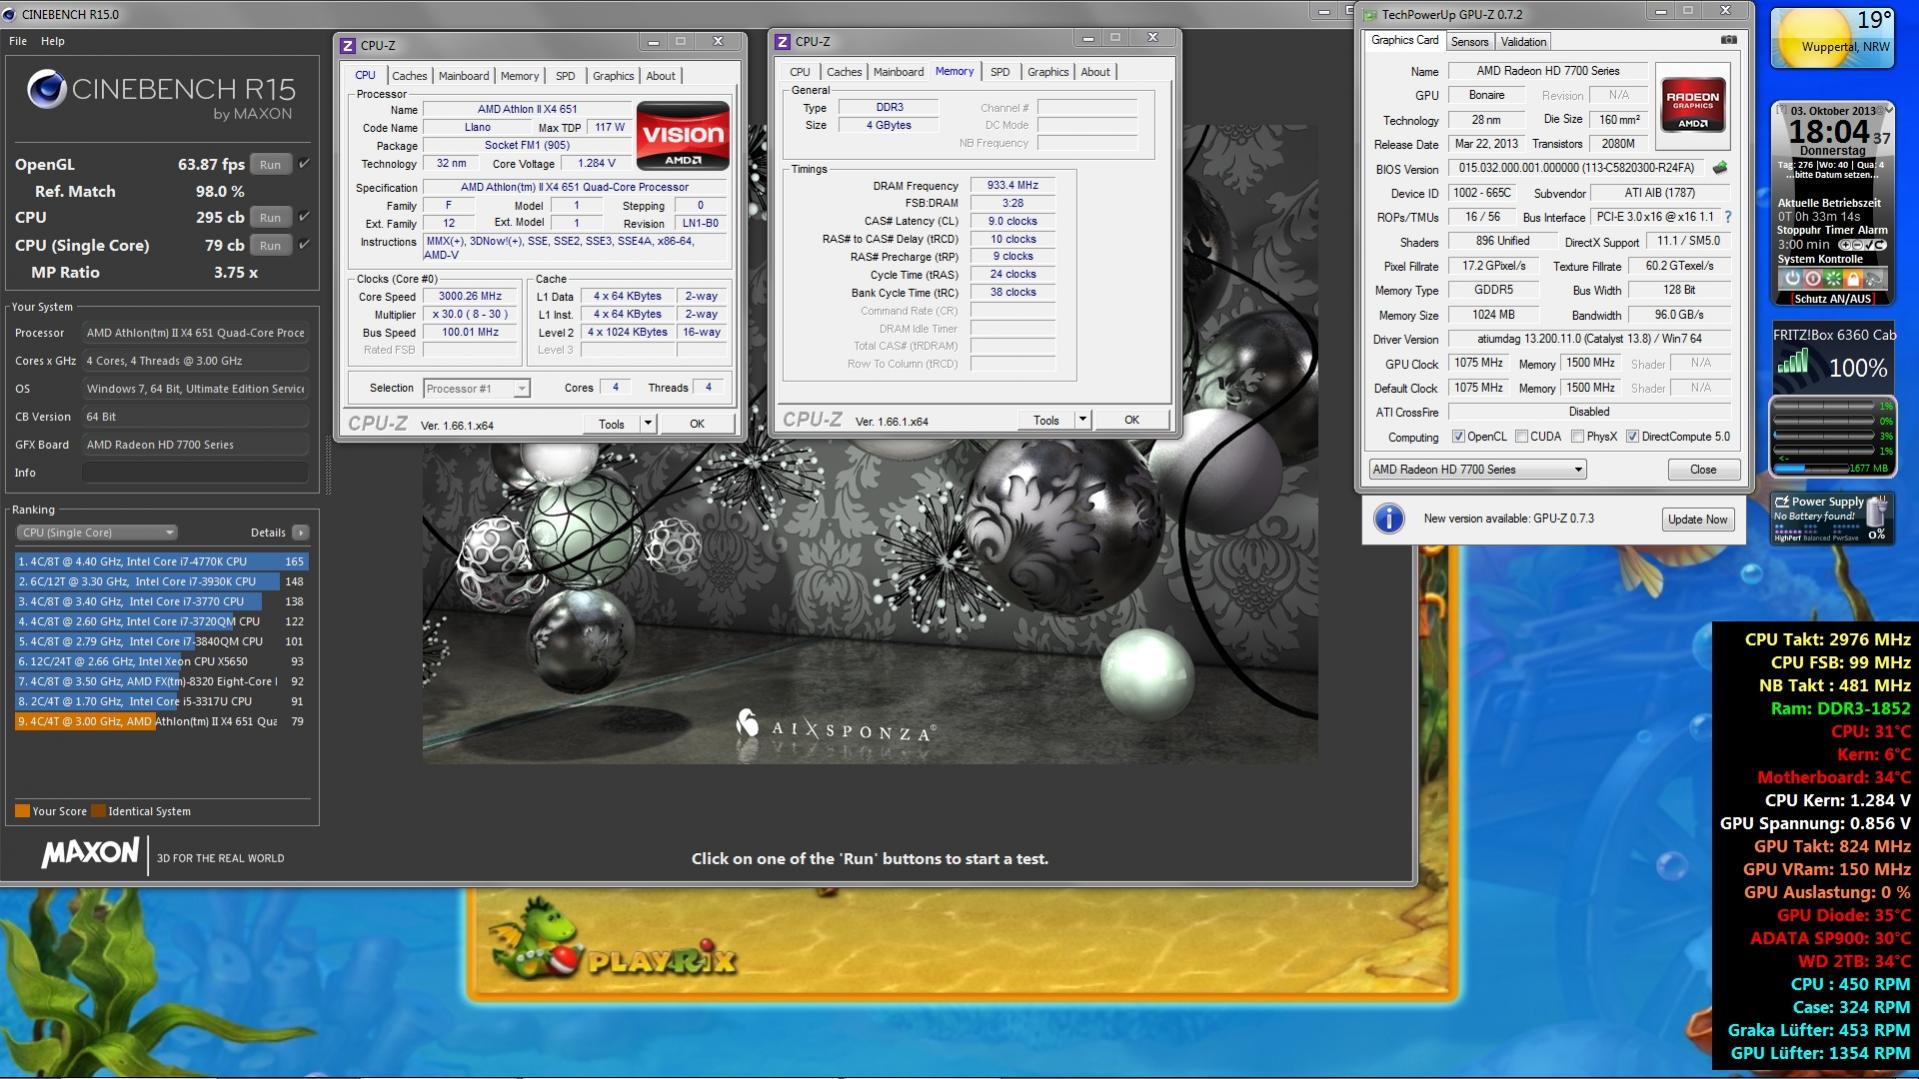
Task: Select the Intel Core i7-4770K ranking row
Action: tap(161, 561)
